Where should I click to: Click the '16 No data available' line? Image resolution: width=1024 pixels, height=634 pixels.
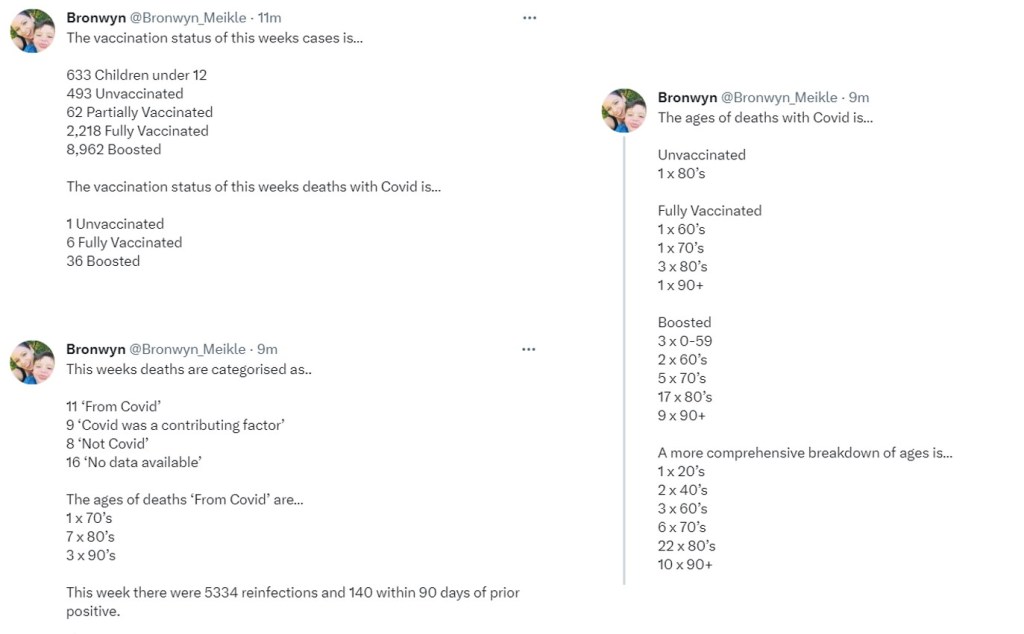click(134, 462)
